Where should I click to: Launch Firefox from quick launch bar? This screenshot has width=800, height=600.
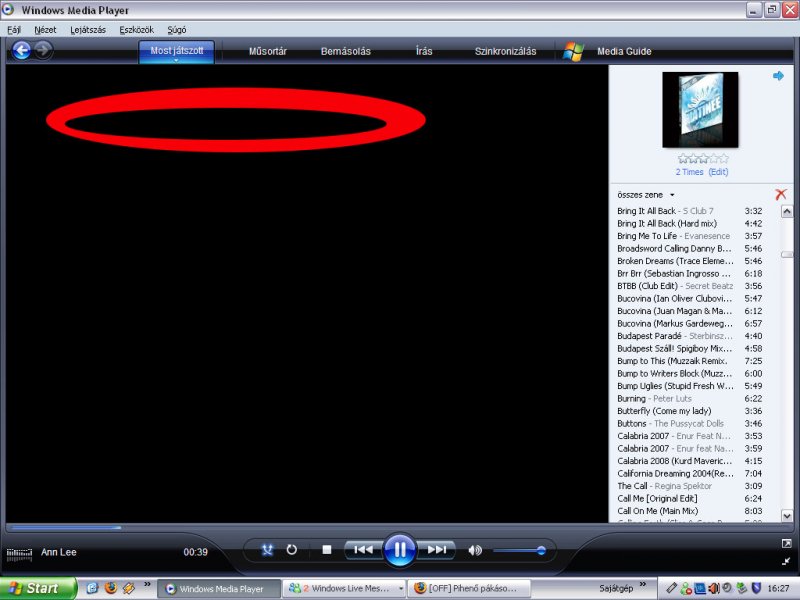[110, 588]
